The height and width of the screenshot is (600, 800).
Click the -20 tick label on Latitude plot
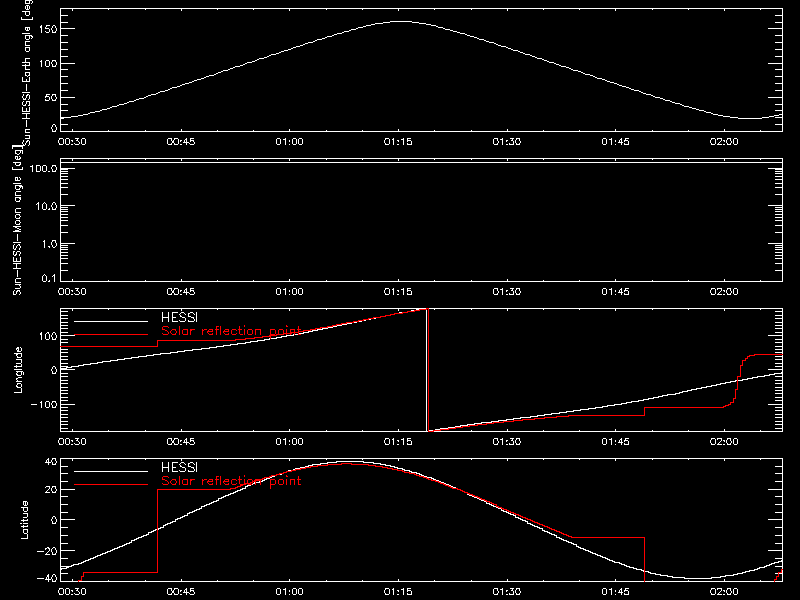47,551
